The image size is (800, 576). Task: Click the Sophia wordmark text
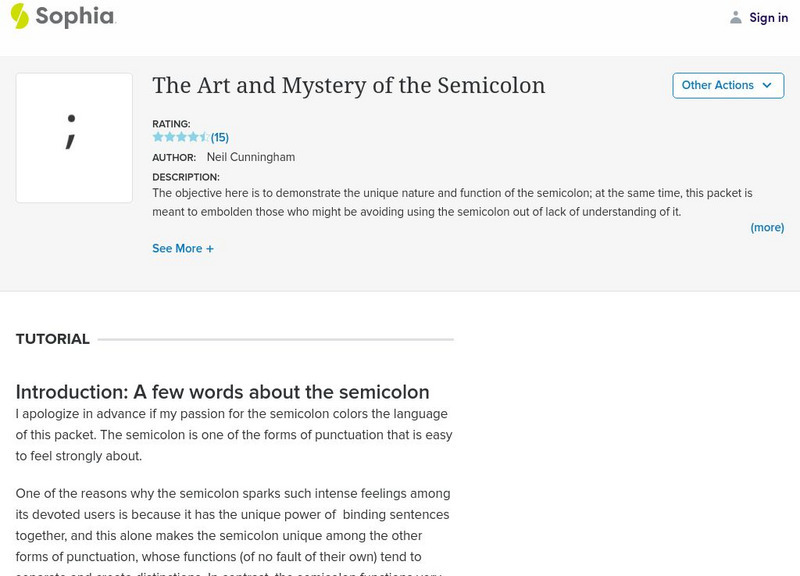click(76, 17)
